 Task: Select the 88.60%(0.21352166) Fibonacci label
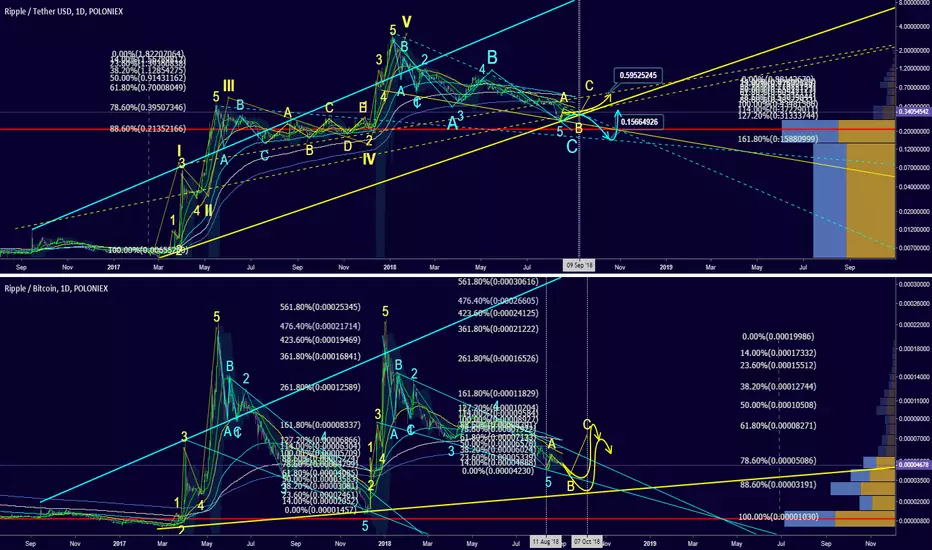[148, 128]
